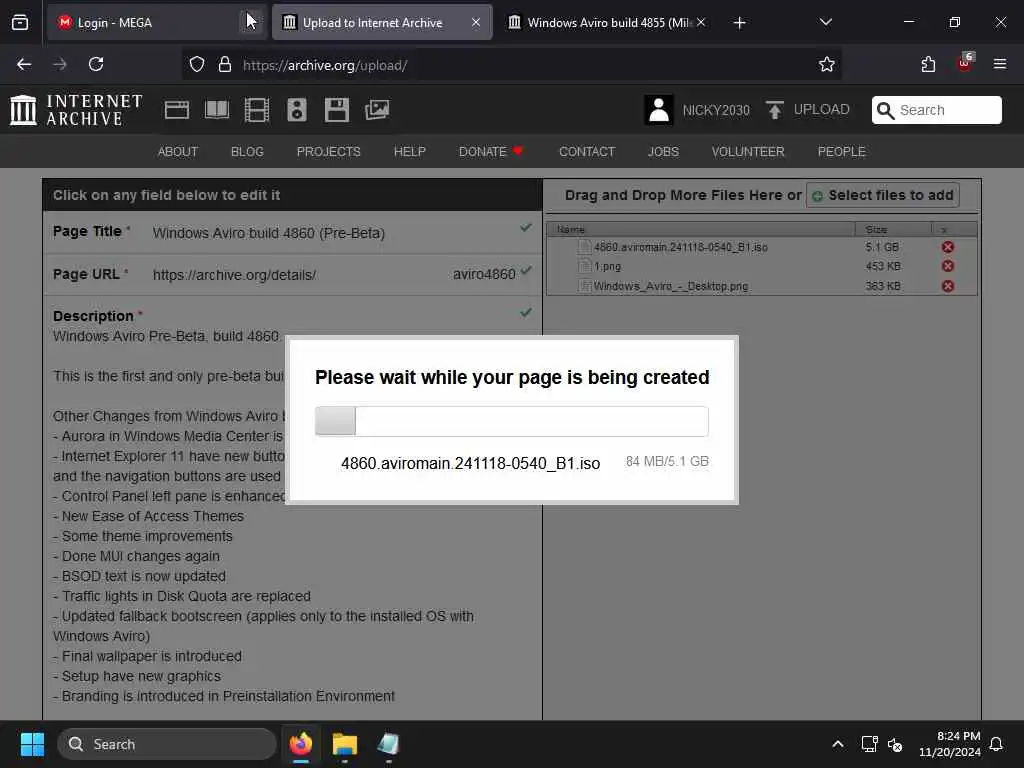This screenshot has width=1024, height=768.
Task: Select Upload to Internet Archive tab
Action: (x=372, y=22)
